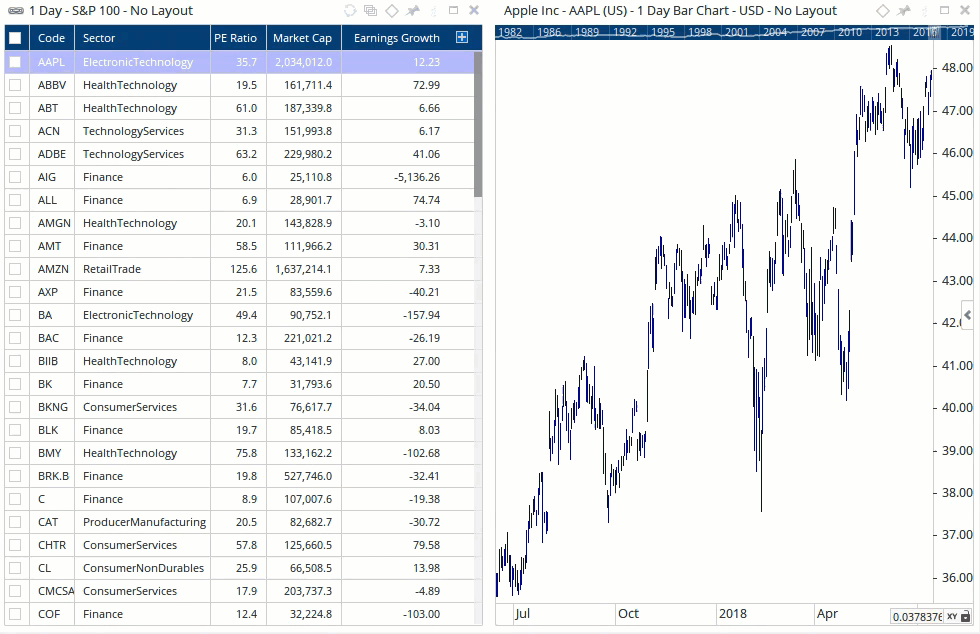980x634 pixels.
Task: Click the CHTR code cell
Action: click(52, 545)
